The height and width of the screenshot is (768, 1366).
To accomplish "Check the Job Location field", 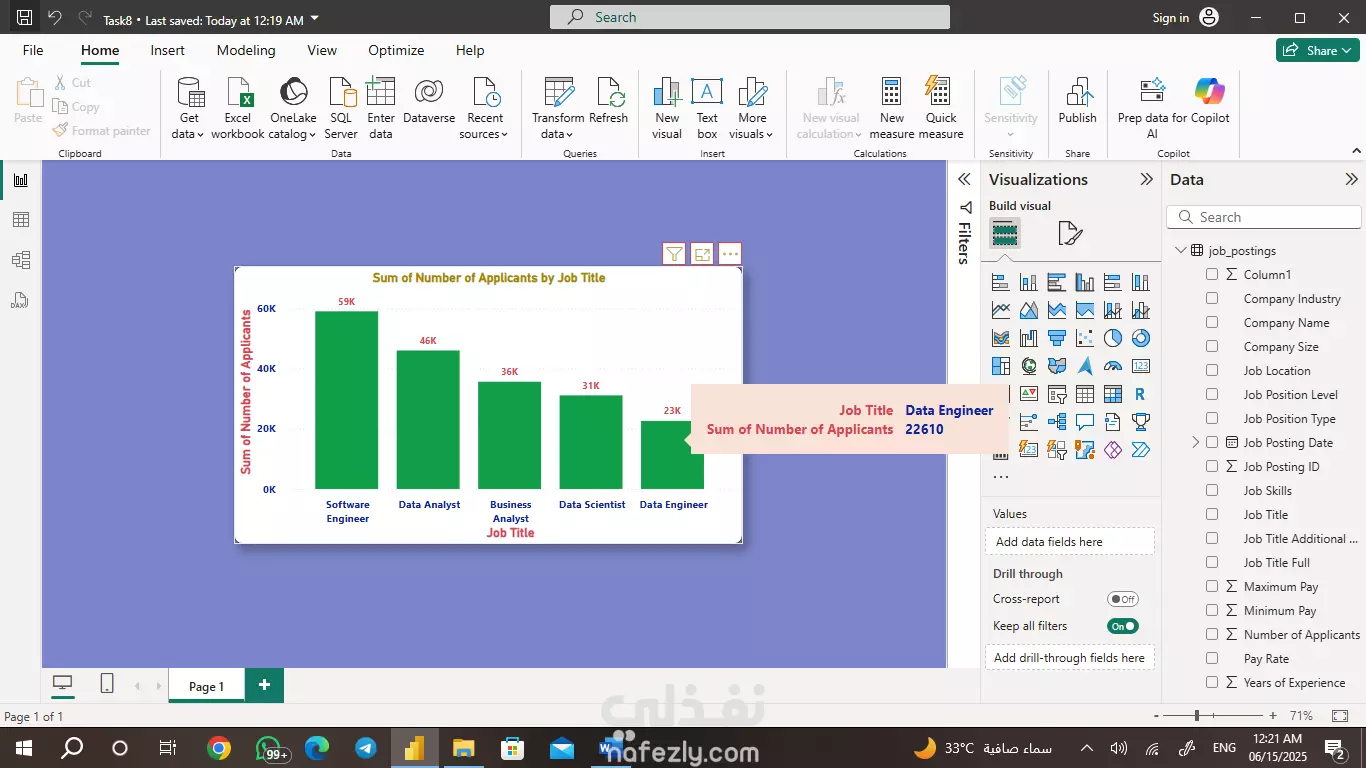I will [1212, 370].
